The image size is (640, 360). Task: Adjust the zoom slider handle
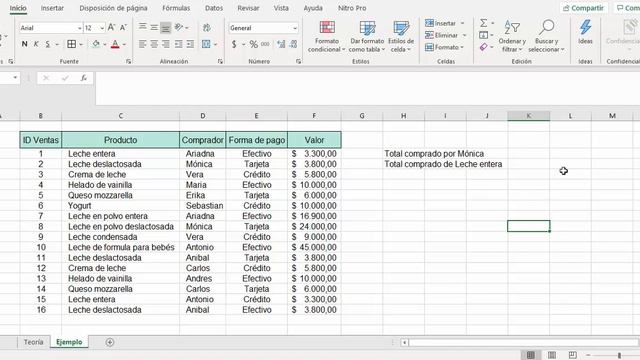(x=619, y=355)
